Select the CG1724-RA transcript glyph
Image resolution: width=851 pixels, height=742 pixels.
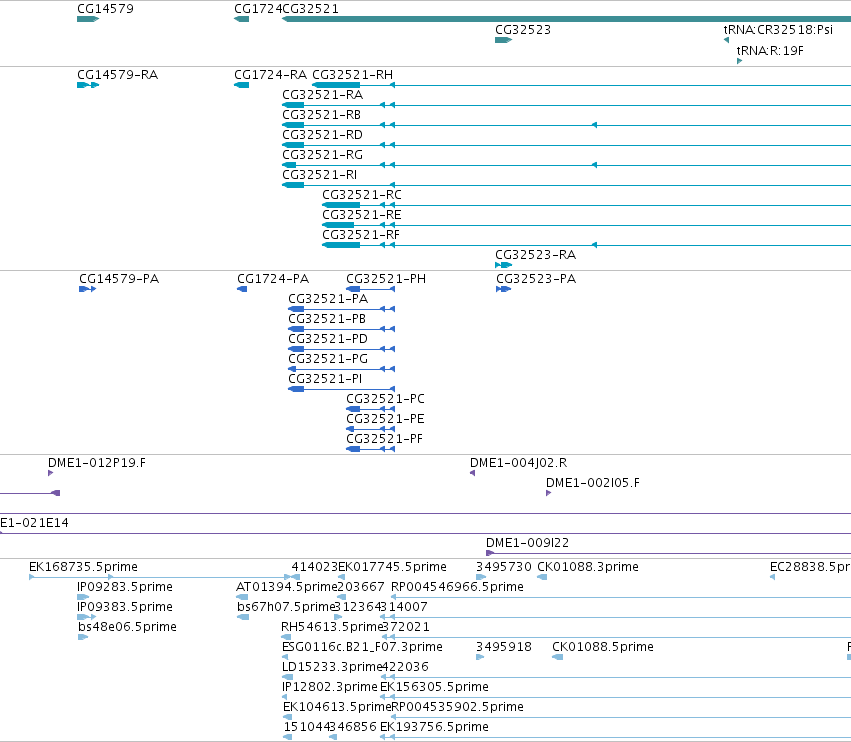(242, 85)
